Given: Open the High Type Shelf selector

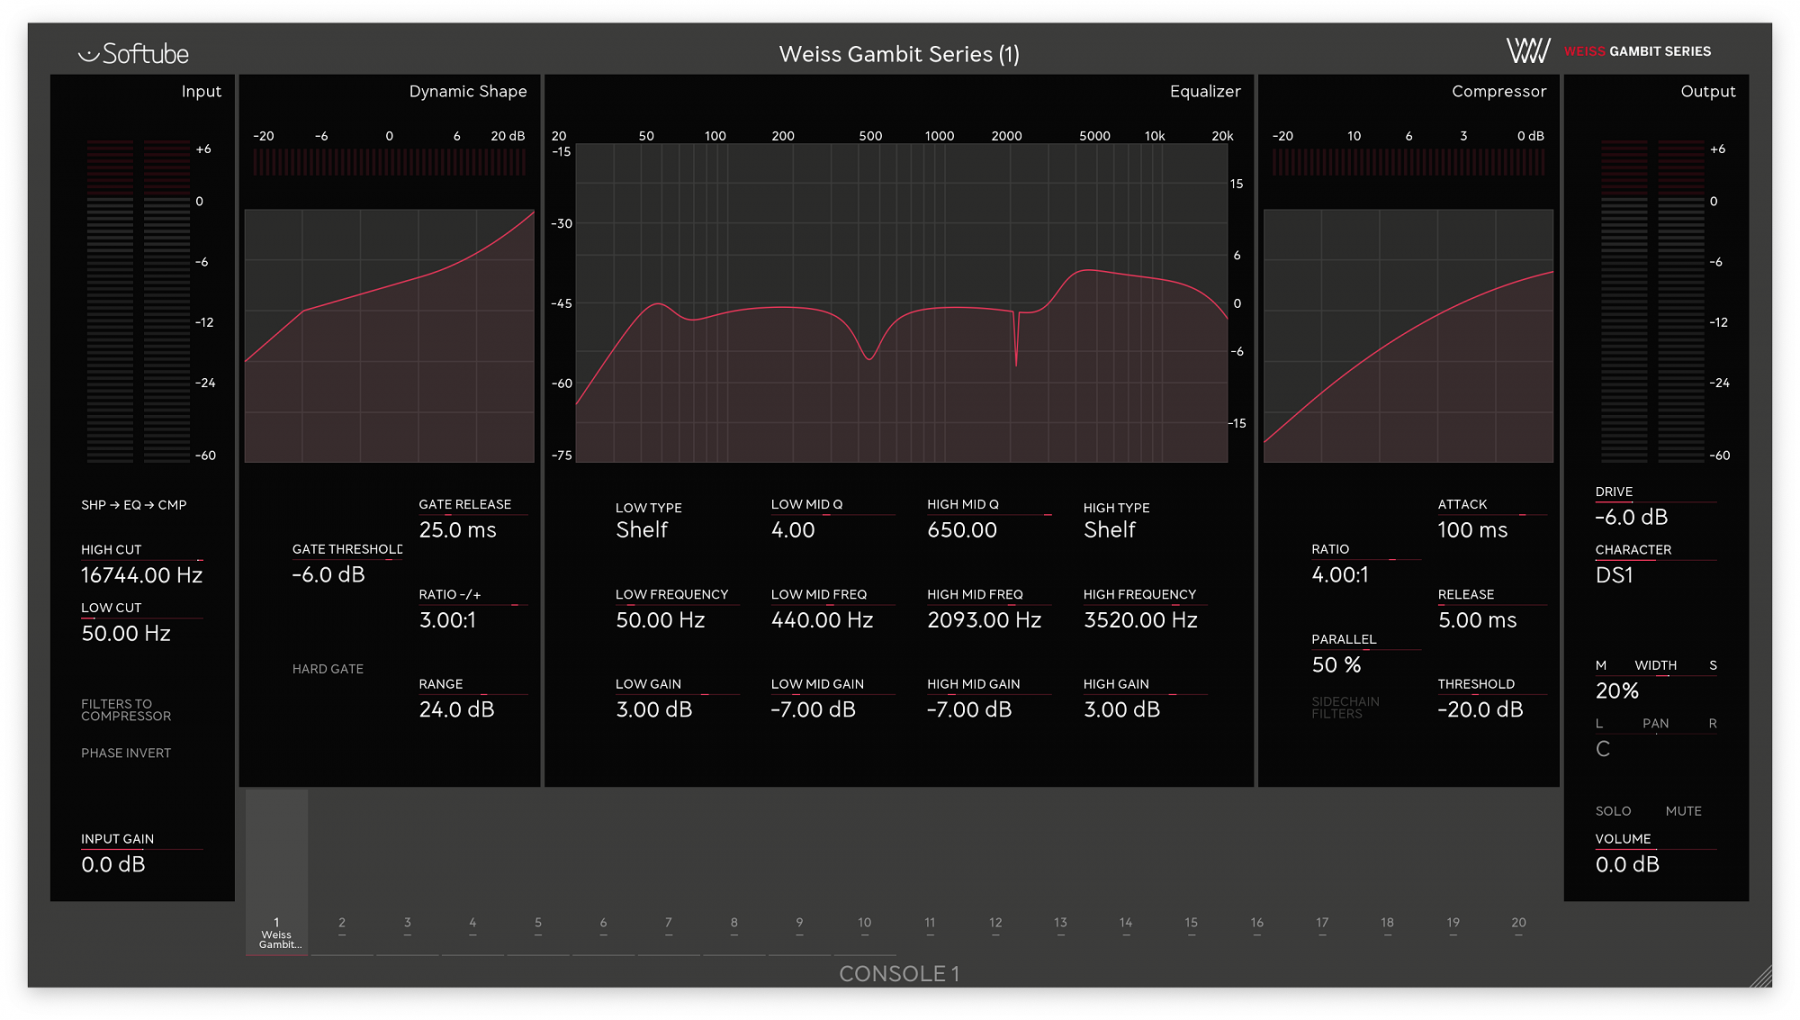Looking at the screenshot, I should point(1109,530).
